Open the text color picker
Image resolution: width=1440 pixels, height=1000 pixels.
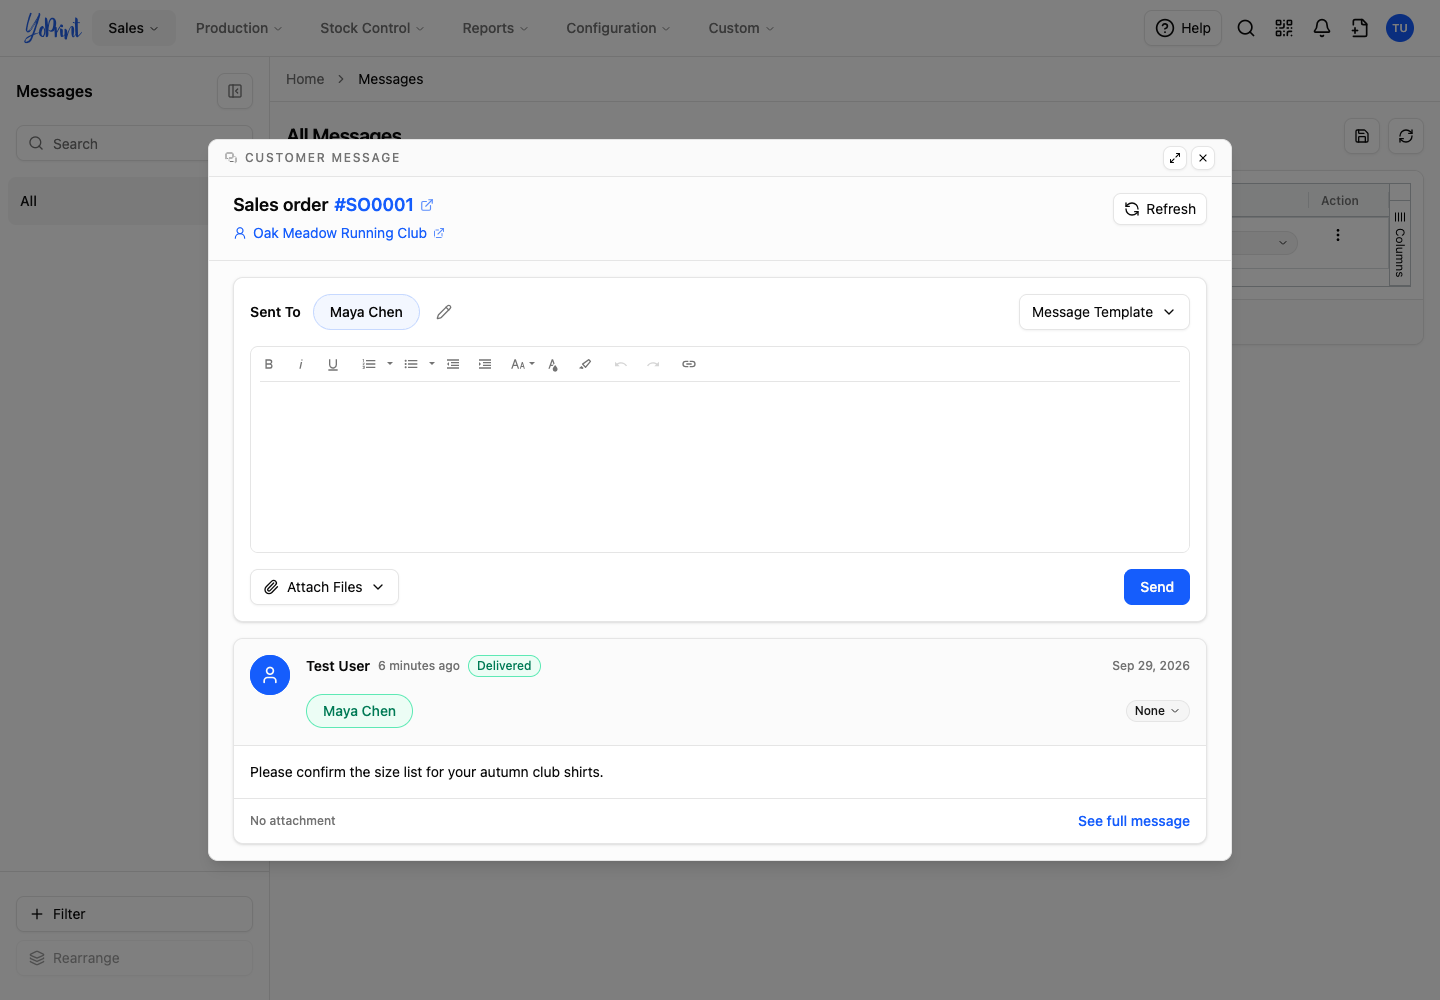coord(553,364)
